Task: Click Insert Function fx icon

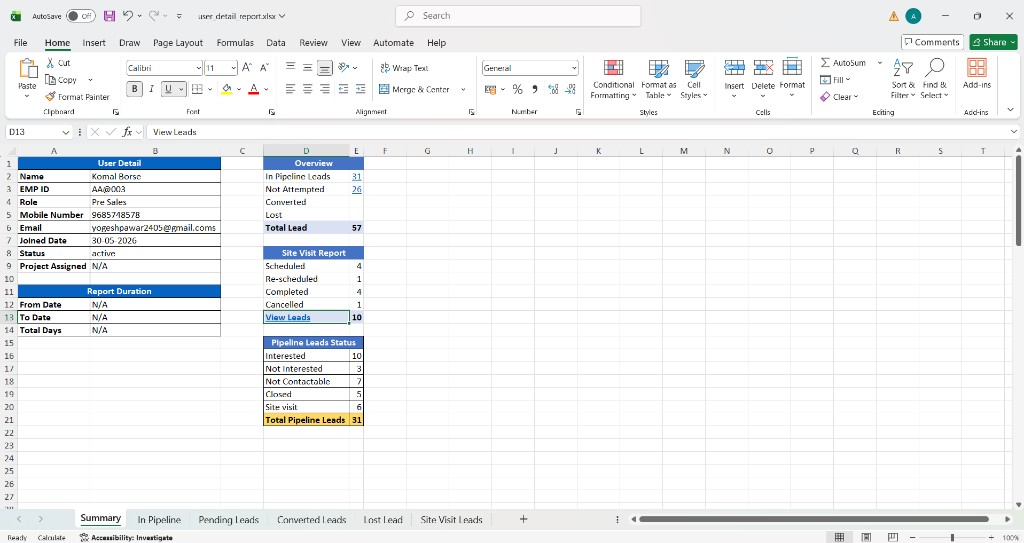Action: [x=127, y=132]
